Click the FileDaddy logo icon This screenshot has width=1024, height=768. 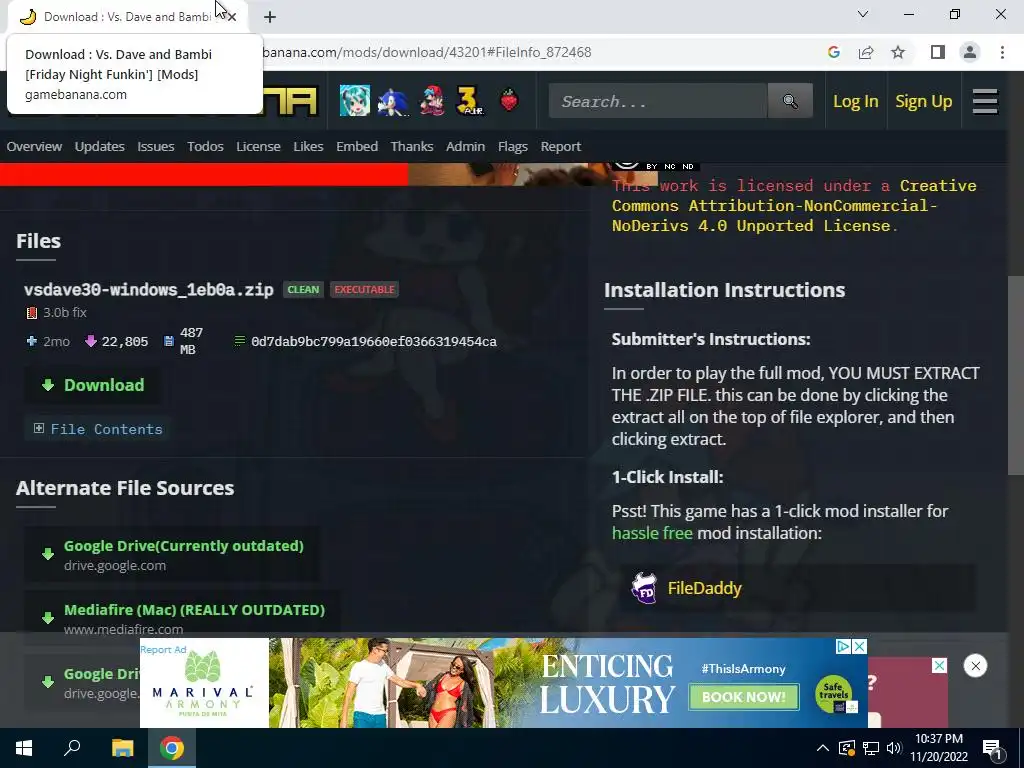coord(645,587)
